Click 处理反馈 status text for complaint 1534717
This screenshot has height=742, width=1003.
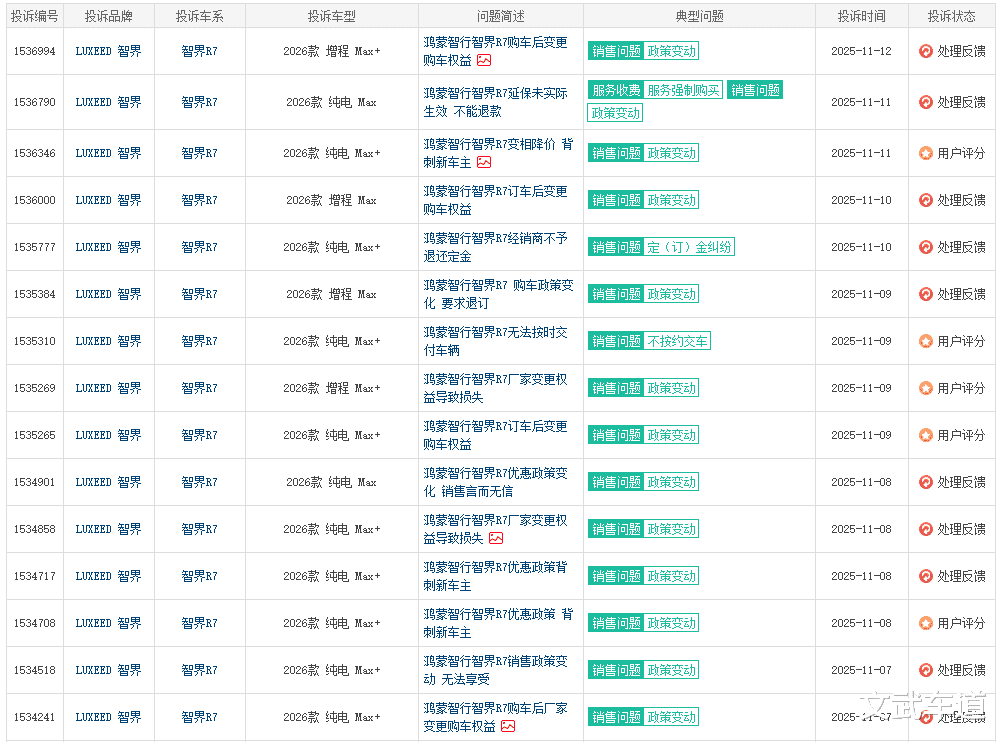pyautogui.click(x=961, y=576)
